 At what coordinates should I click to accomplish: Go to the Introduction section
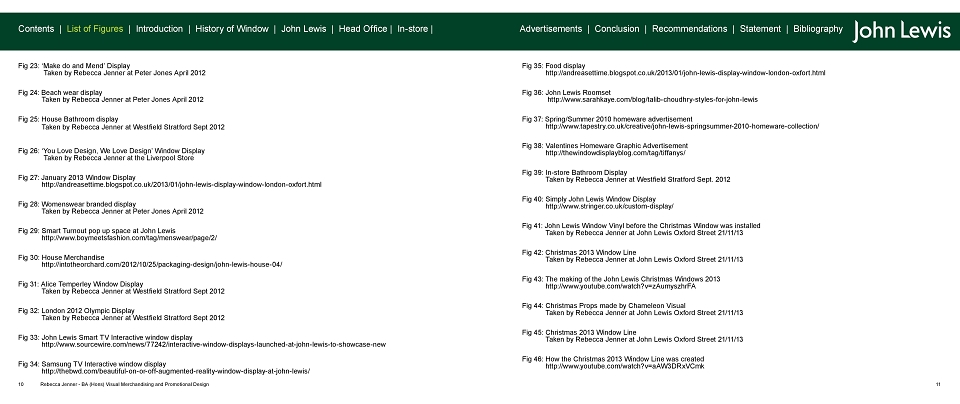(159, 29)
